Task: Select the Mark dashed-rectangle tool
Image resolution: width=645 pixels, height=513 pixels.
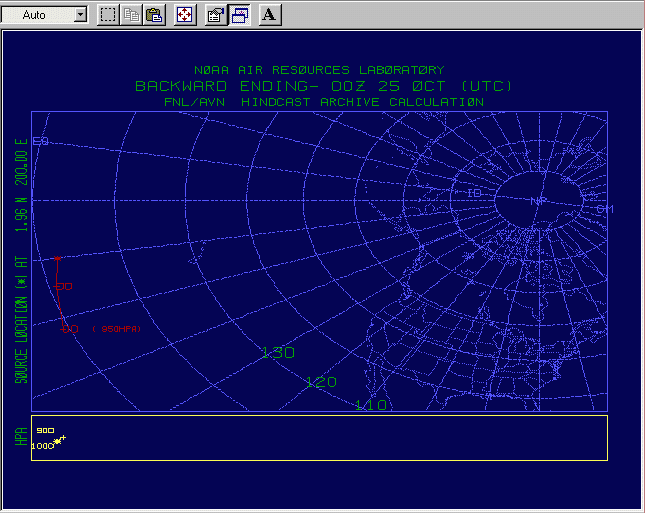Action: coord(108,15)
